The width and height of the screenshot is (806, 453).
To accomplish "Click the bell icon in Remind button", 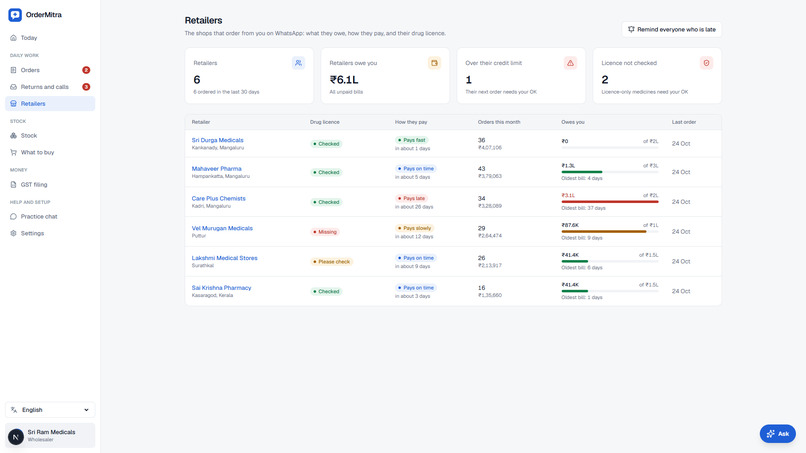I will coord(631,29).
